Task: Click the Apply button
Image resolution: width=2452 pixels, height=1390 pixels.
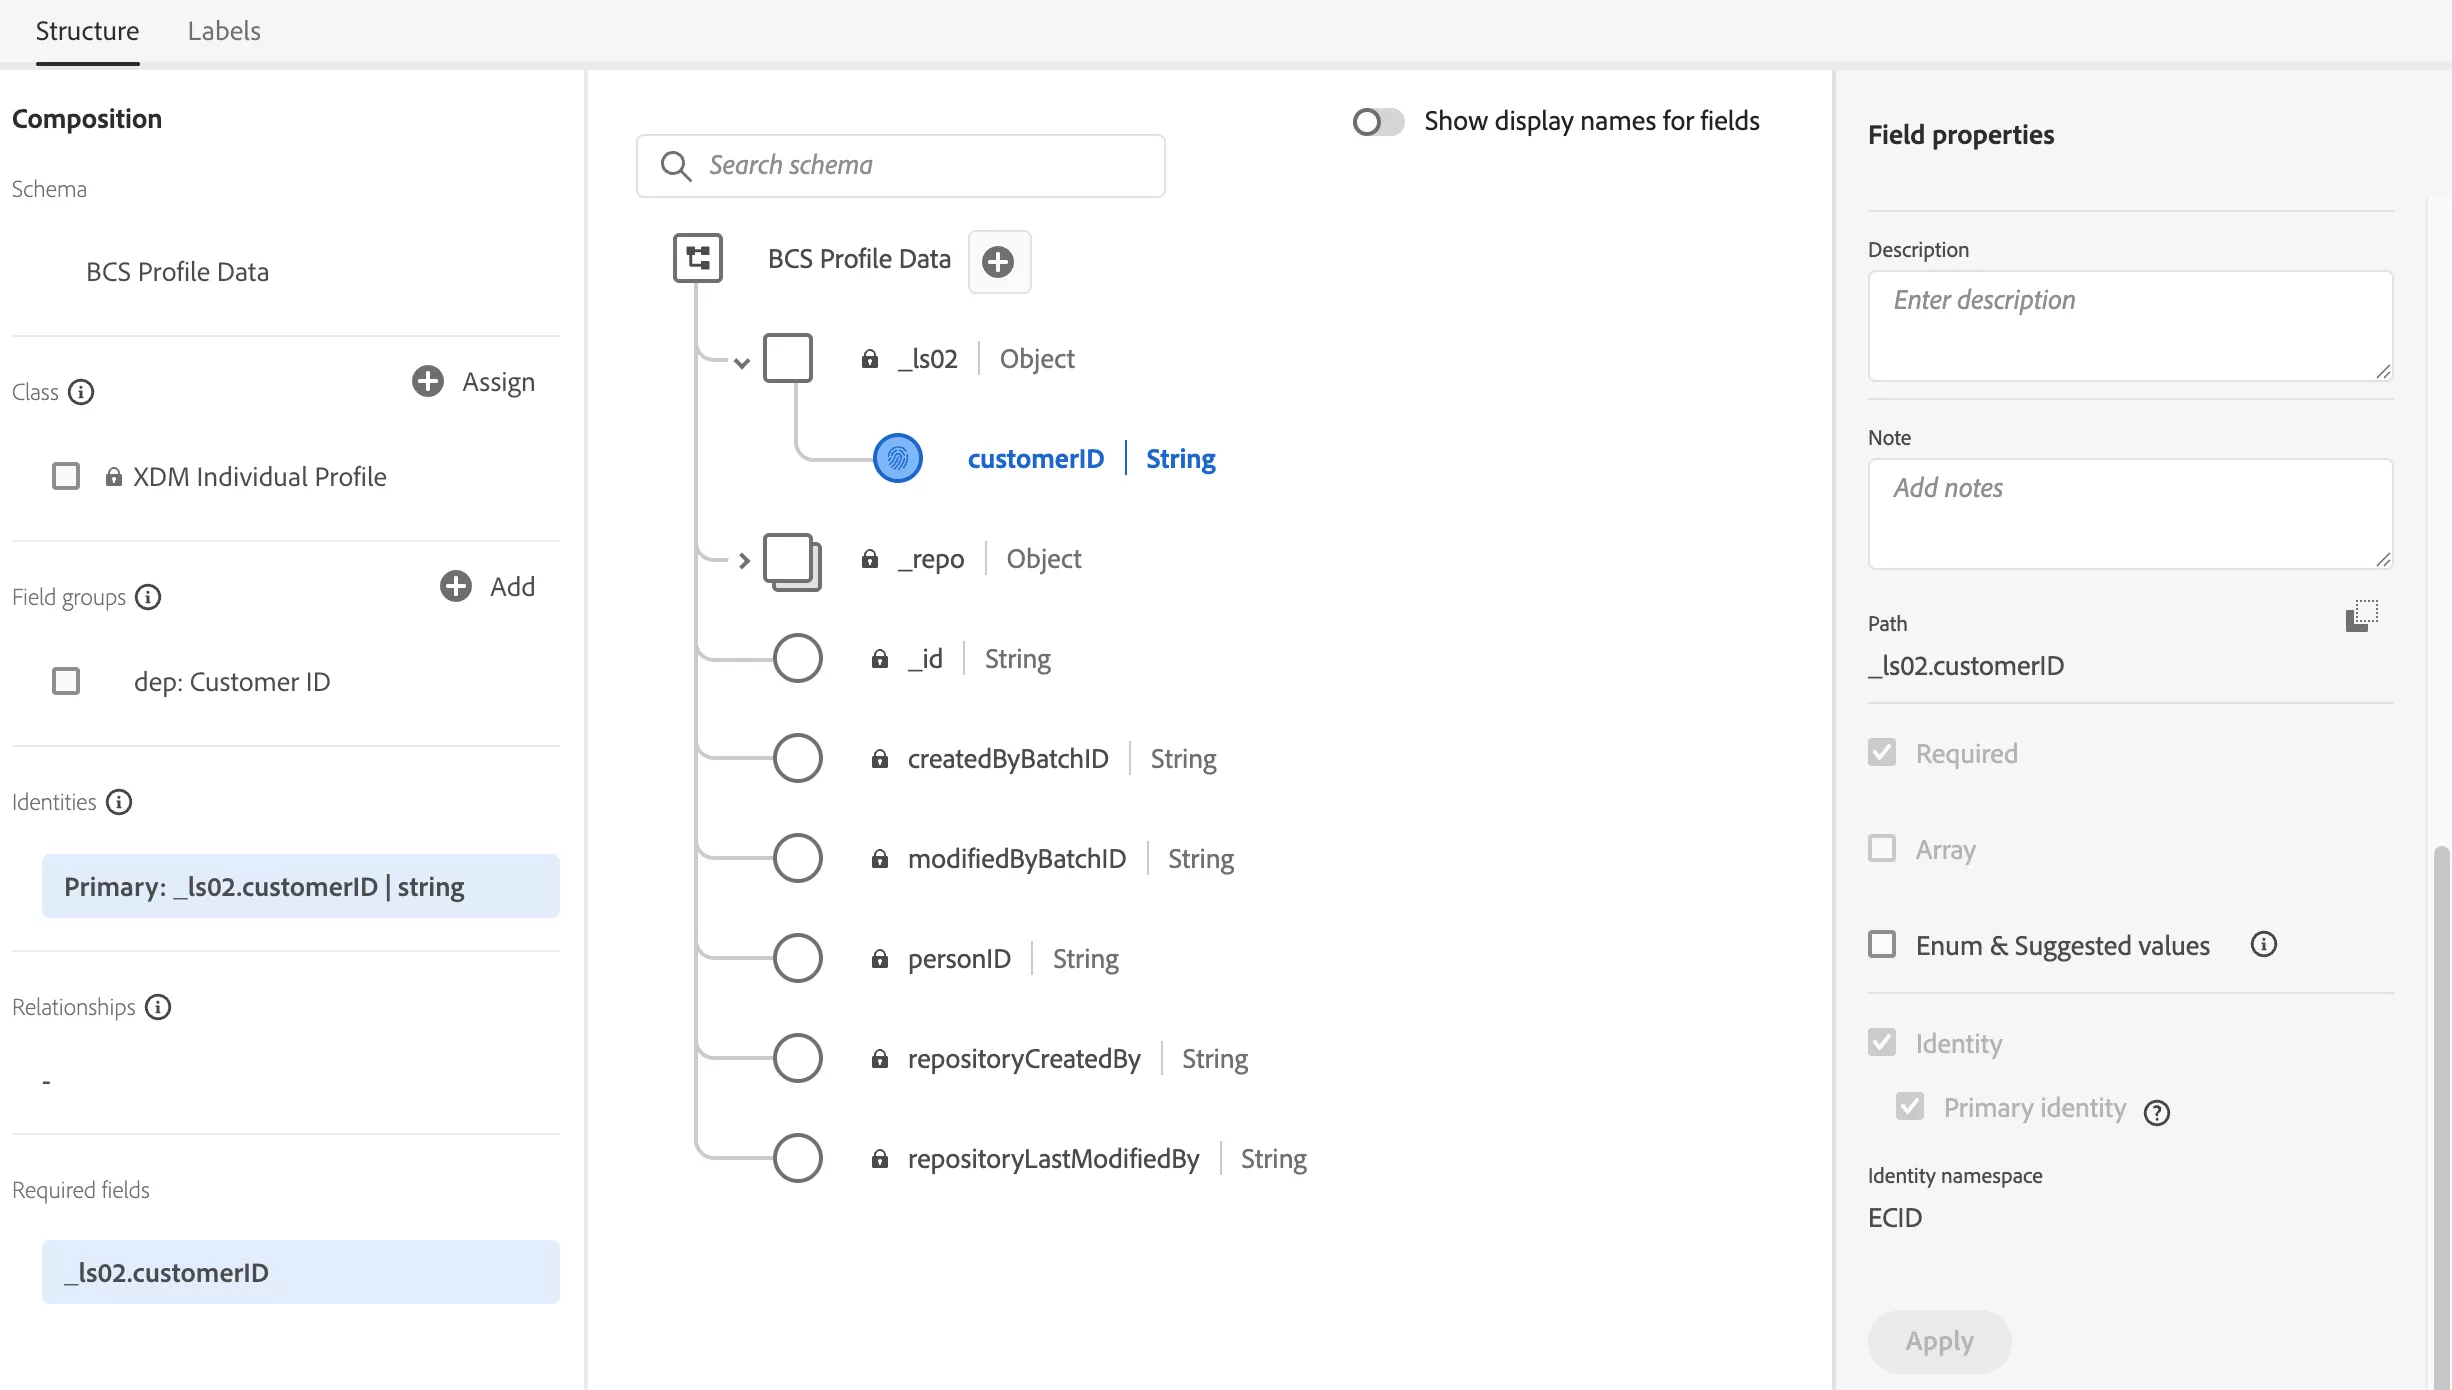Action: pos(1940,1341)
